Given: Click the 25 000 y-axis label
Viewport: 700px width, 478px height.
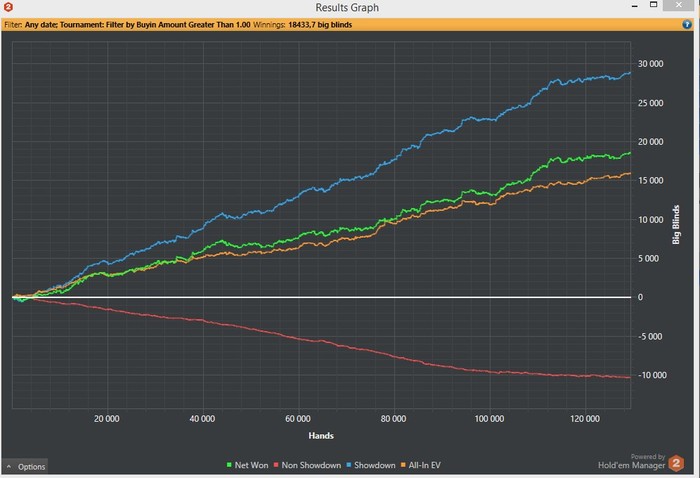Looking at the screenshot, I should [650, 103].
